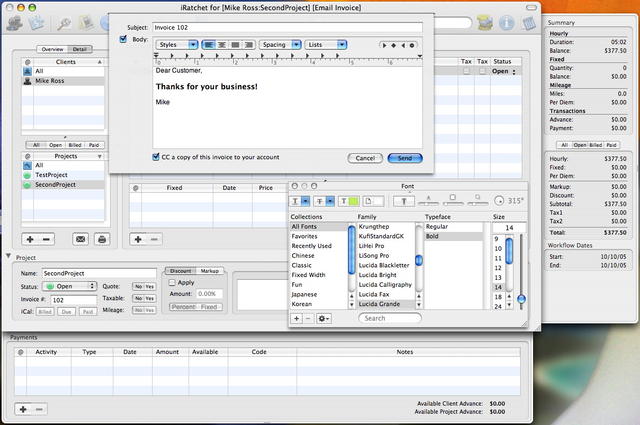Screen dimensions: 640x425
Task: Add a fixed item with plus below Fixed table
Action: point(138,239)
